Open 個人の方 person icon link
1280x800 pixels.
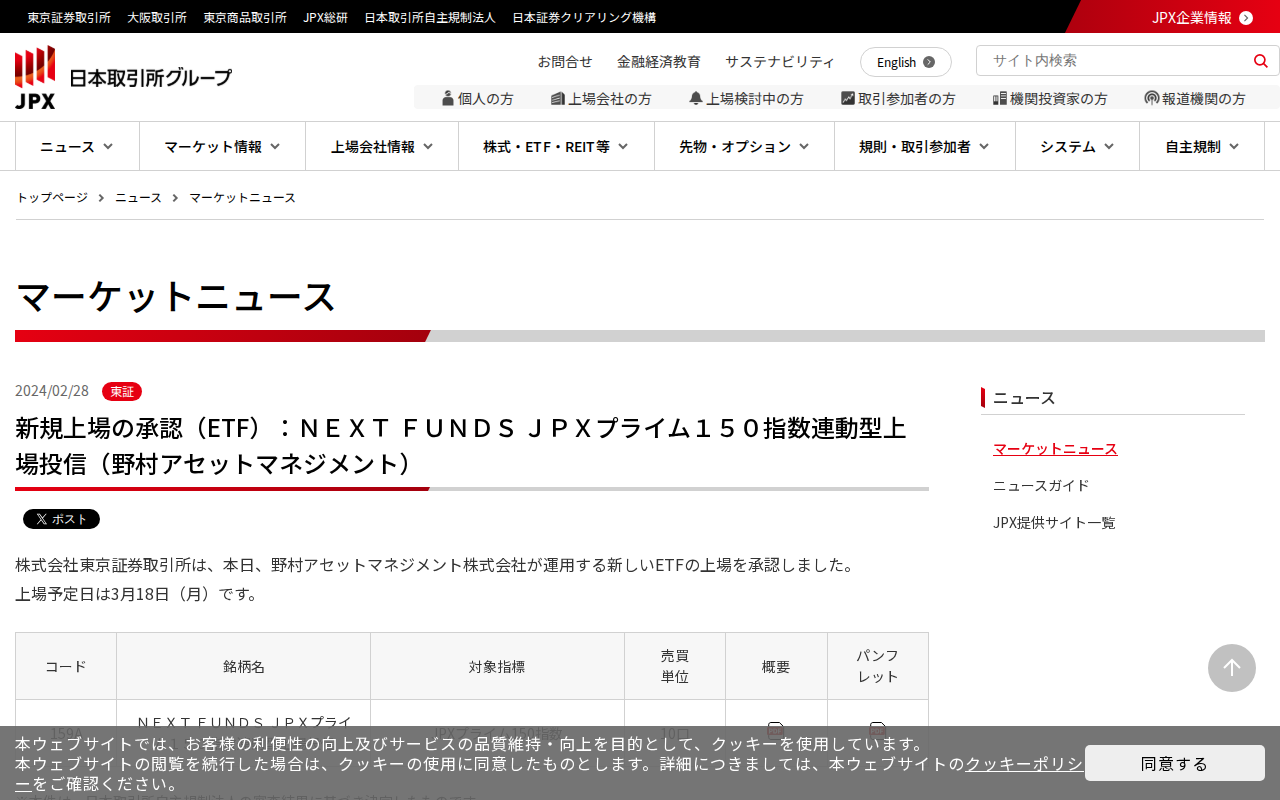[477, 98]
